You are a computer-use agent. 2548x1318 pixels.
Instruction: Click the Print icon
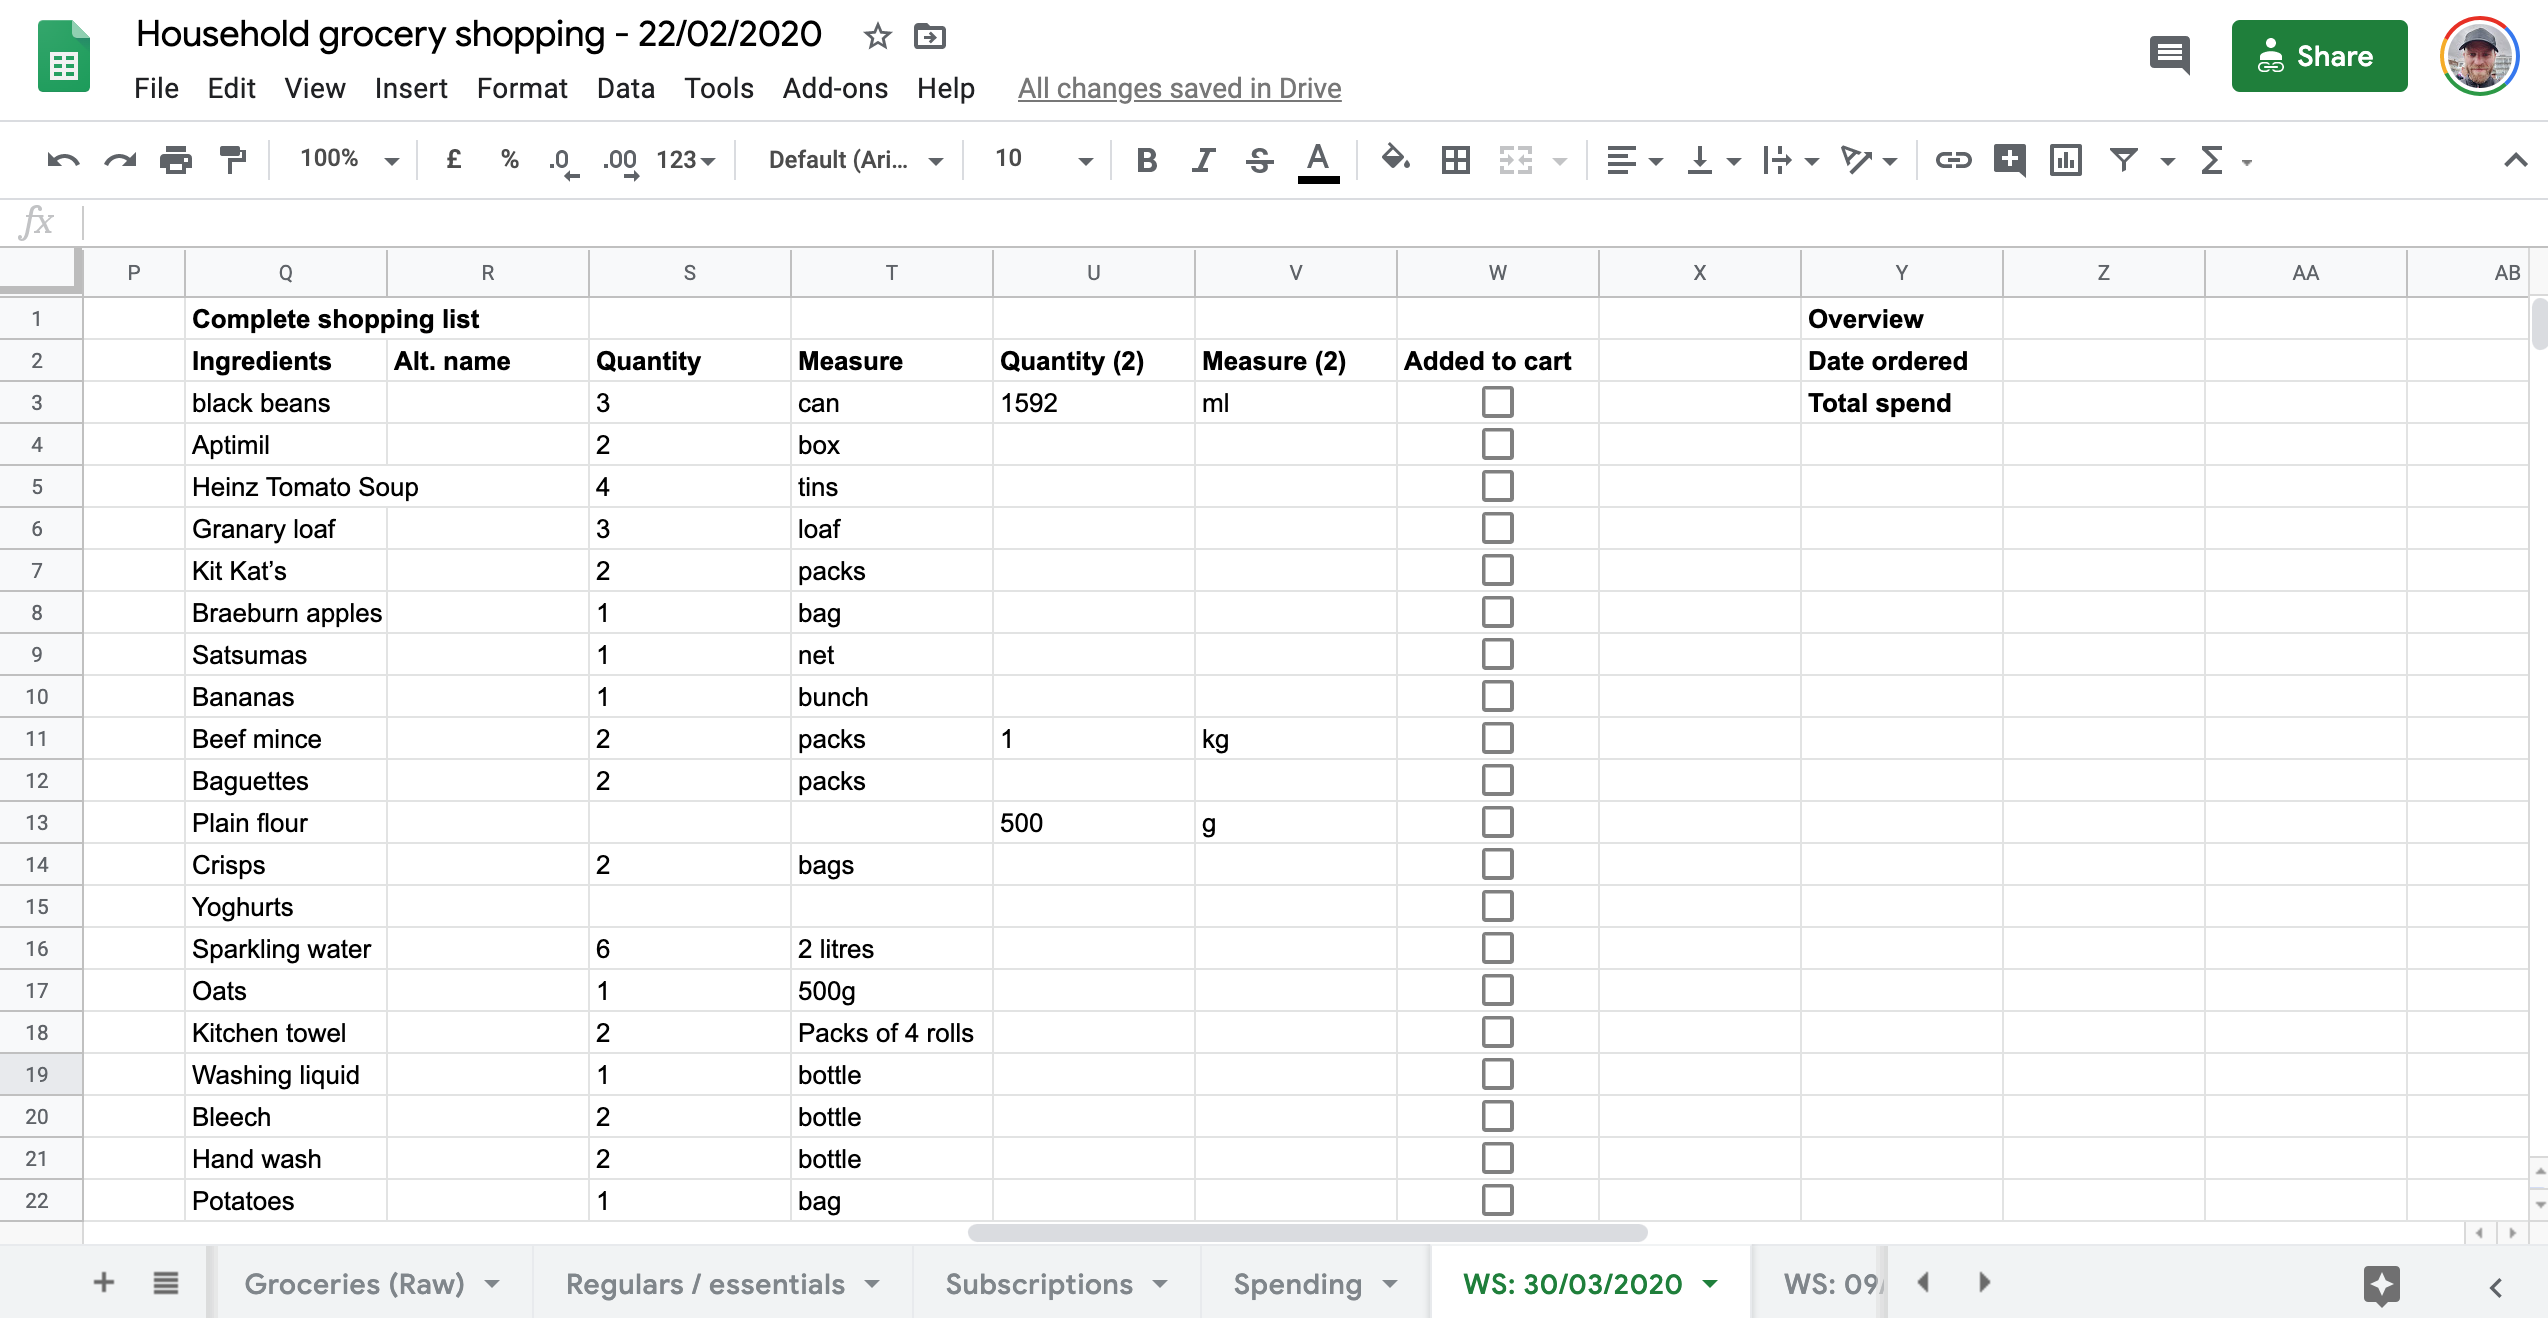coord(176,160)
